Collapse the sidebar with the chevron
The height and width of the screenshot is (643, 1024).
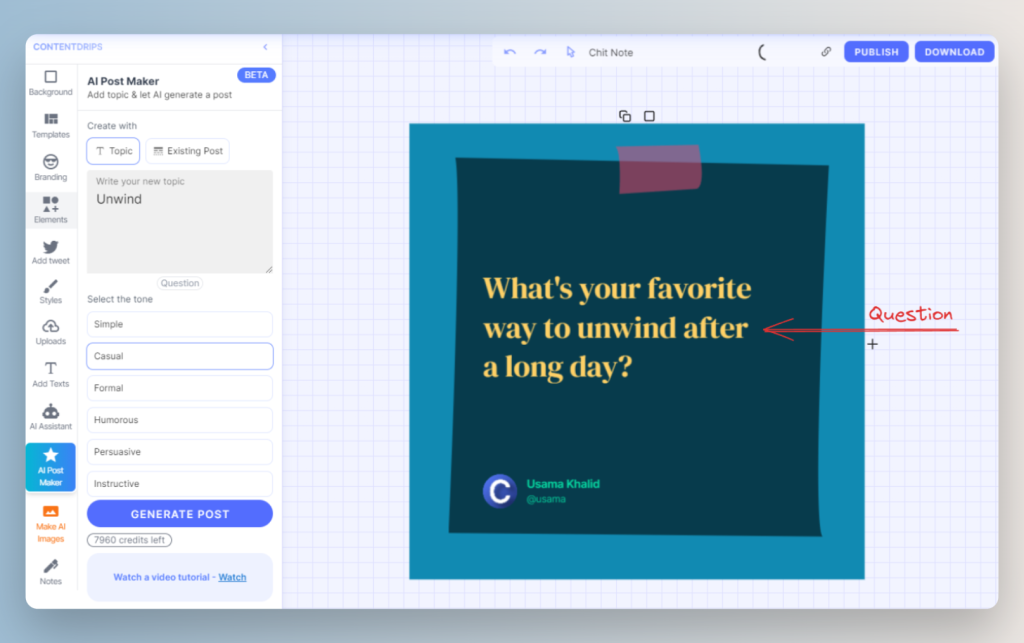265,47
